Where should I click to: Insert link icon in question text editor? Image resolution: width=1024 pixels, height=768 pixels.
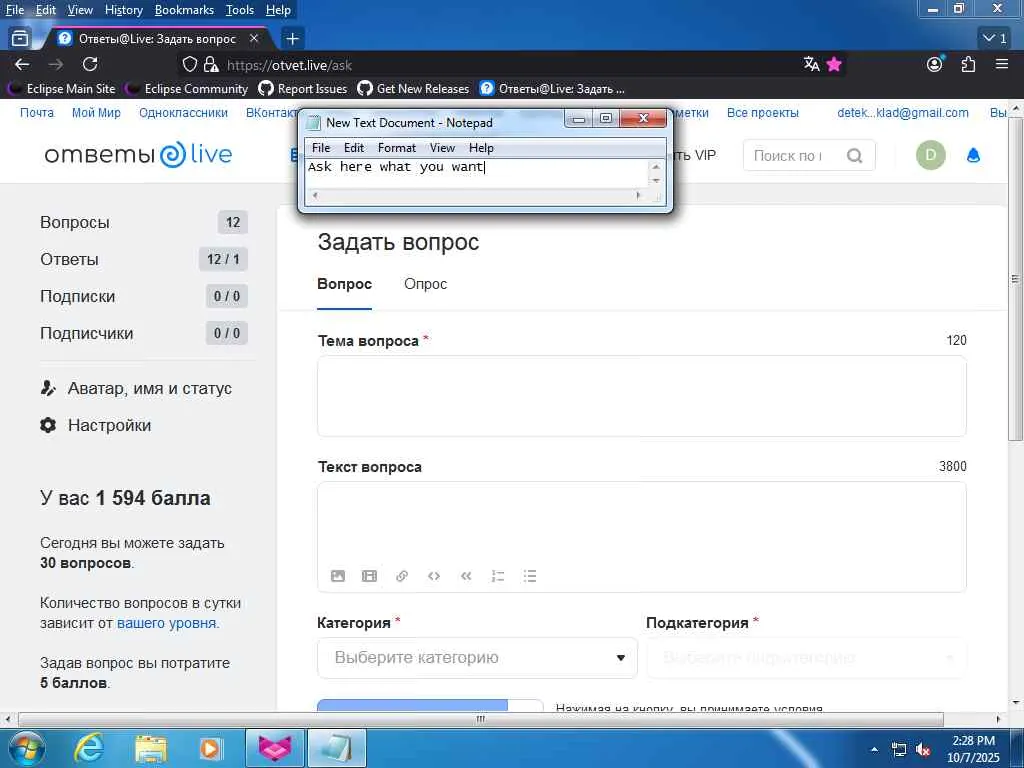pos(402,575)
